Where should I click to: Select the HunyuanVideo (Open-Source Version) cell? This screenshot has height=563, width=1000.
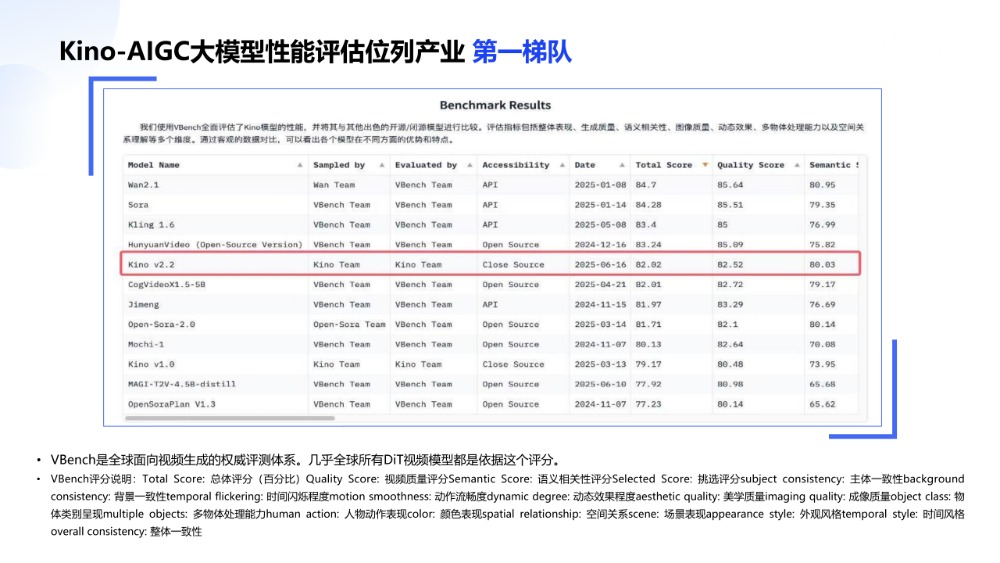[x=215, y=245]
